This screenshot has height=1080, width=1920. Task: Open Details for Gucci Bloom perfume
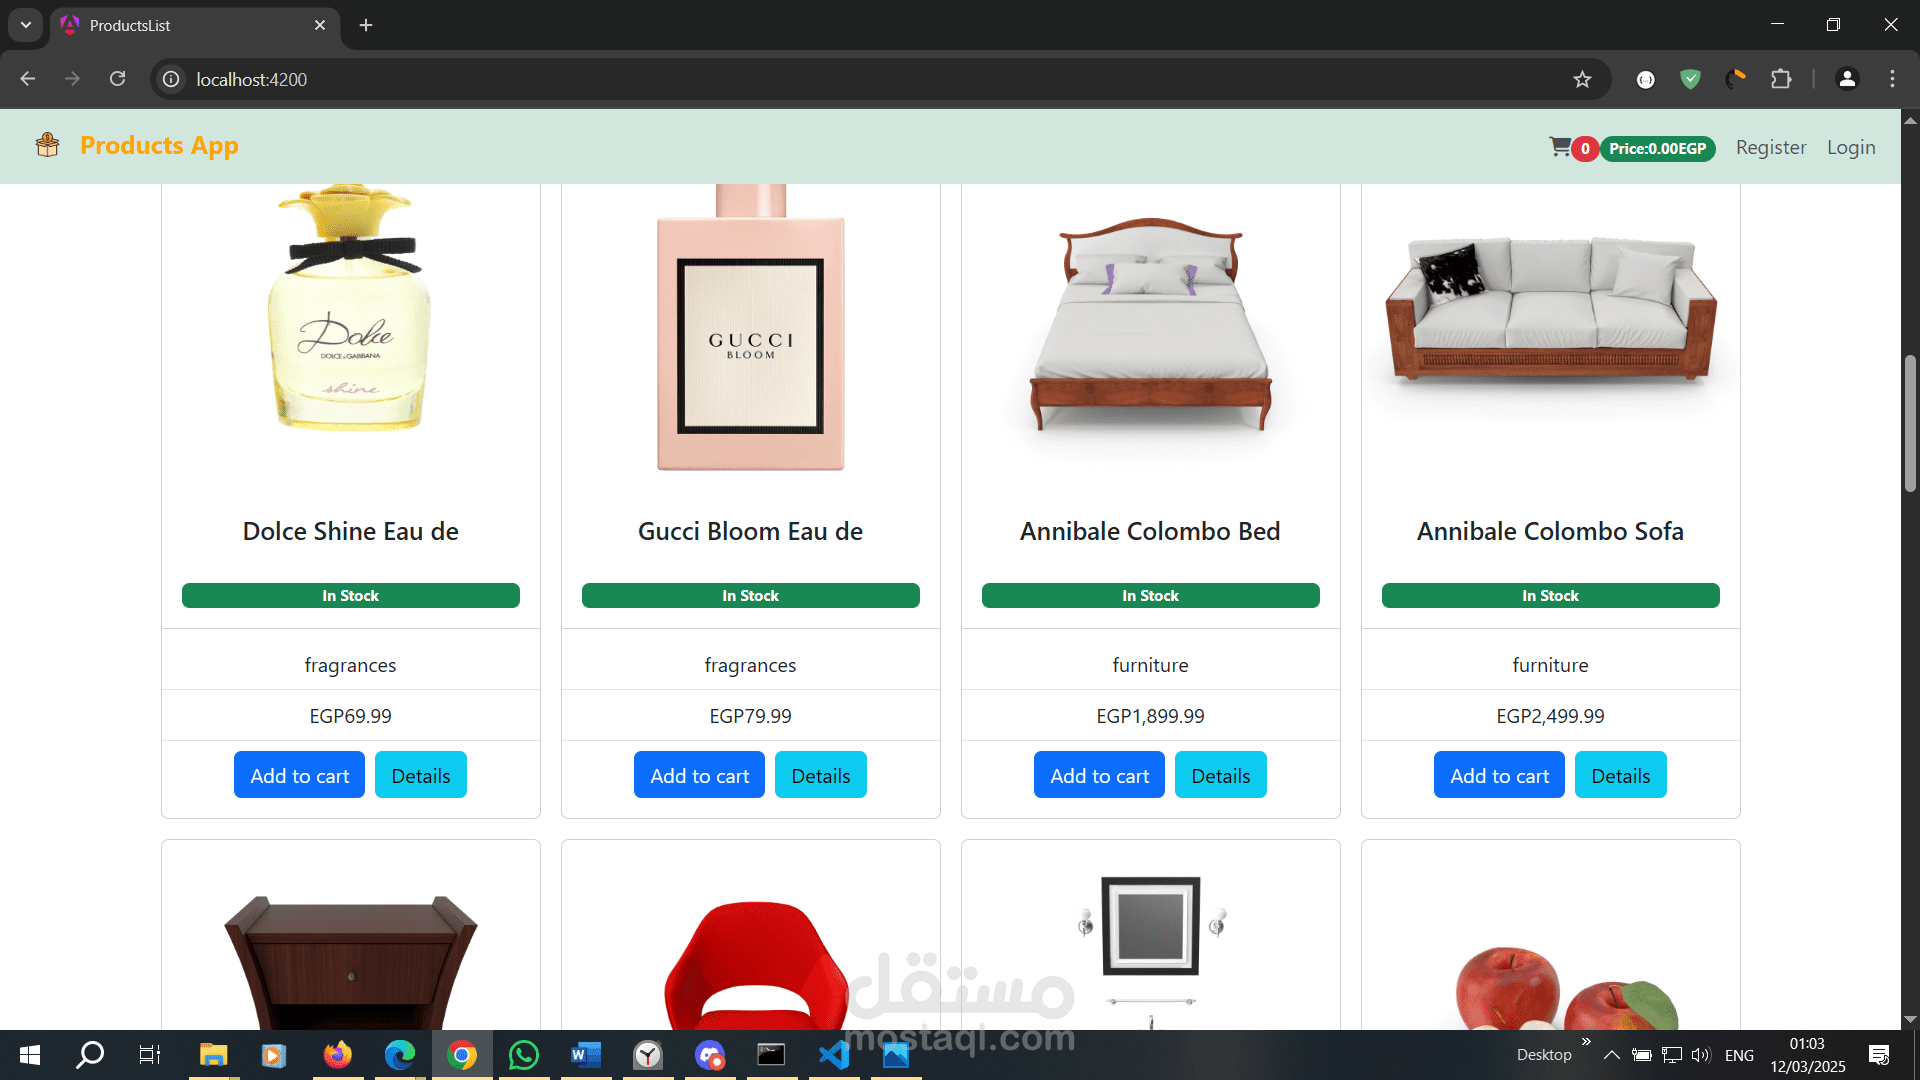[820, 774]
